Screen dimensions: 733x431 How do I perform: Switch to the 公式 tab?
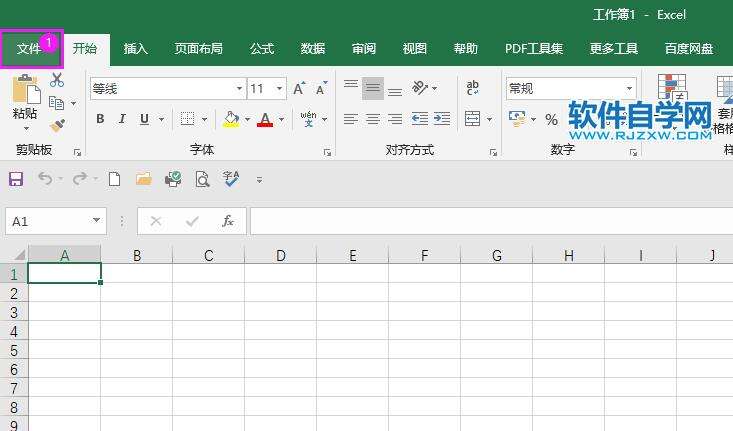click(262, 49)
